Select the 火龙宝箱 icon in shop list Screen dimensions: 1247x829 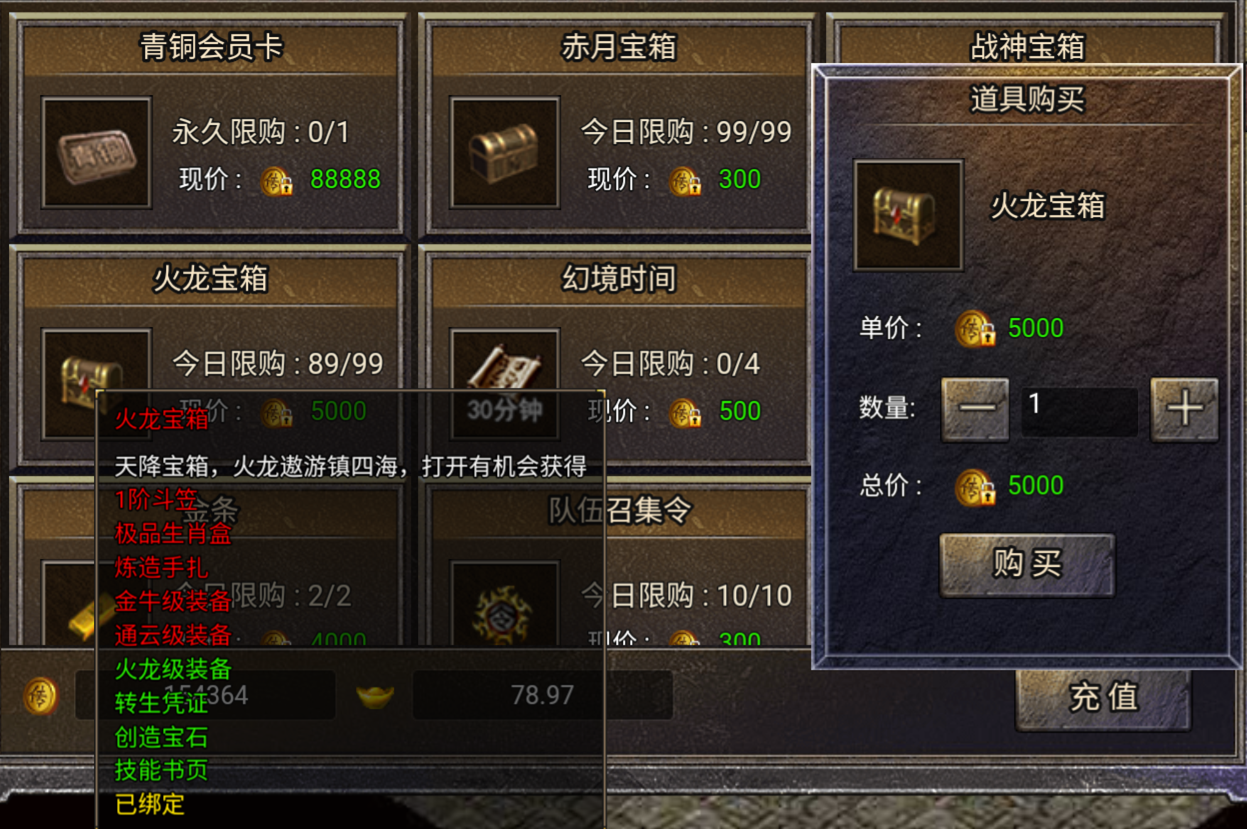[96, 384]
